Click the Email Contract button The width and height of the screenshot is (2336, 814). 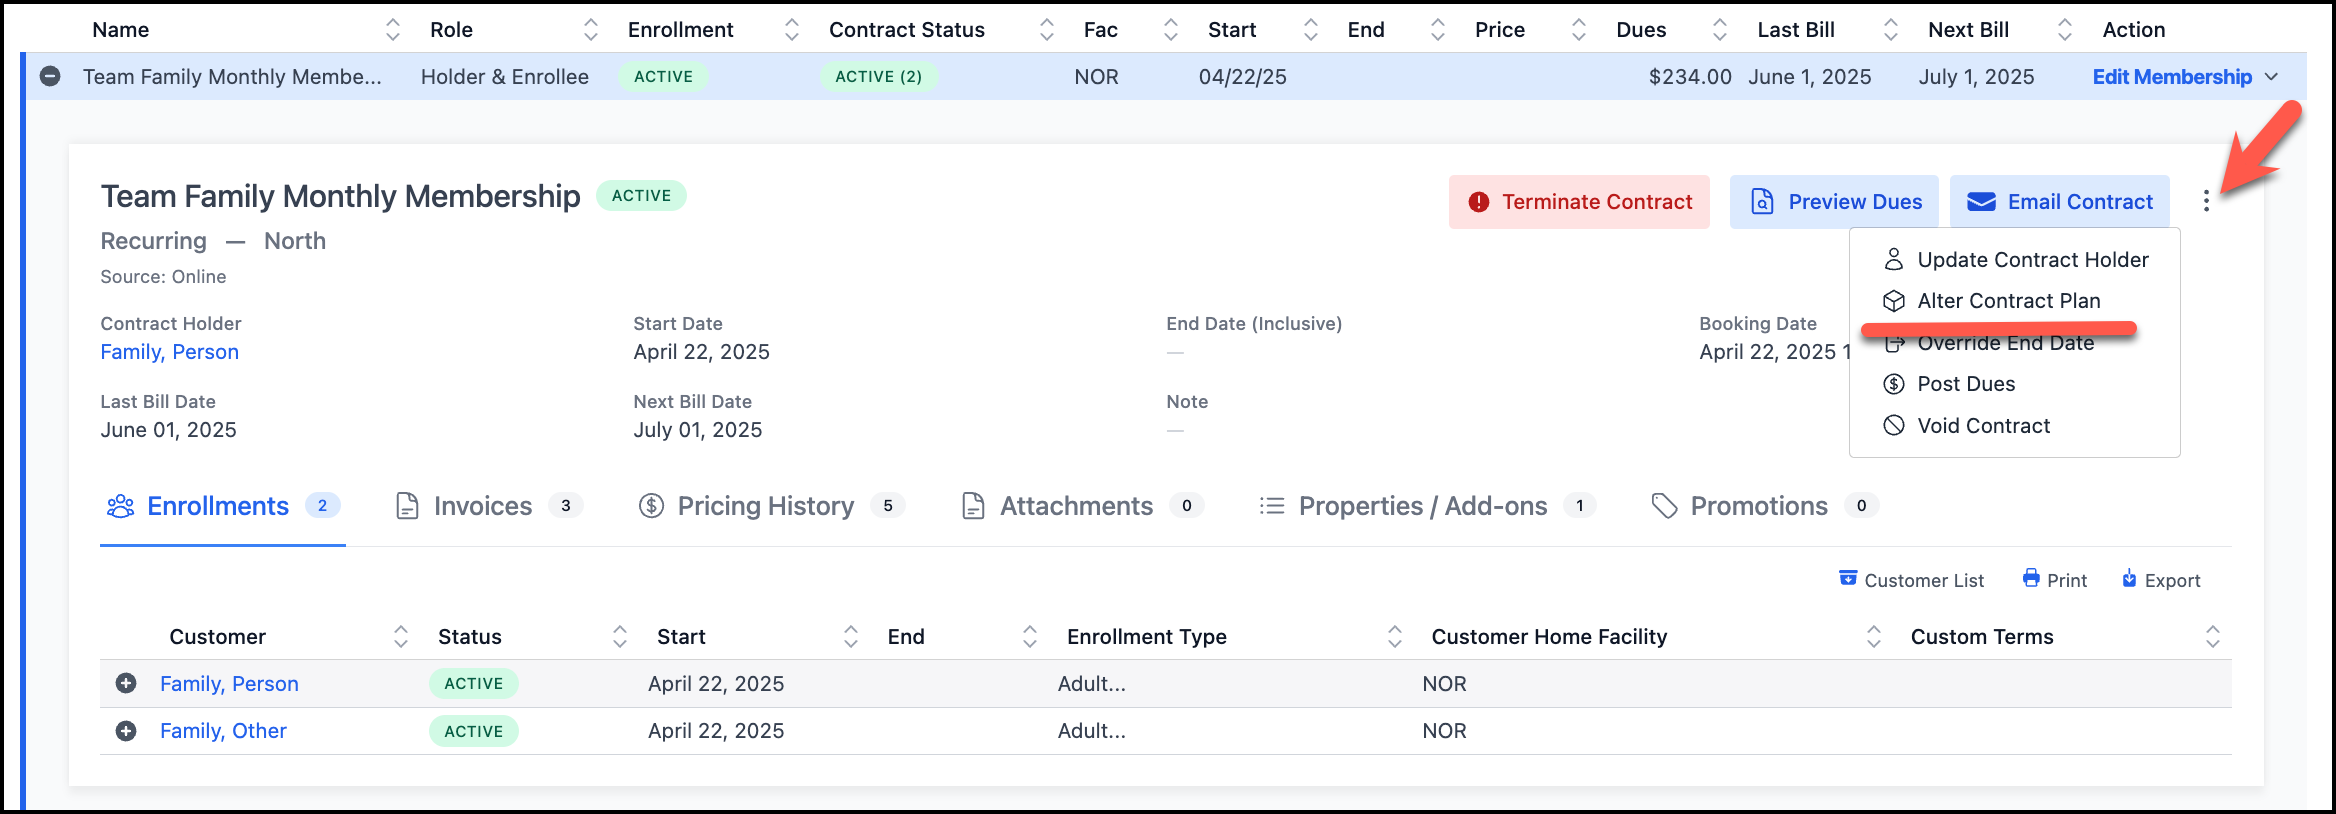pyautogui.click(x=2059, y=202)
